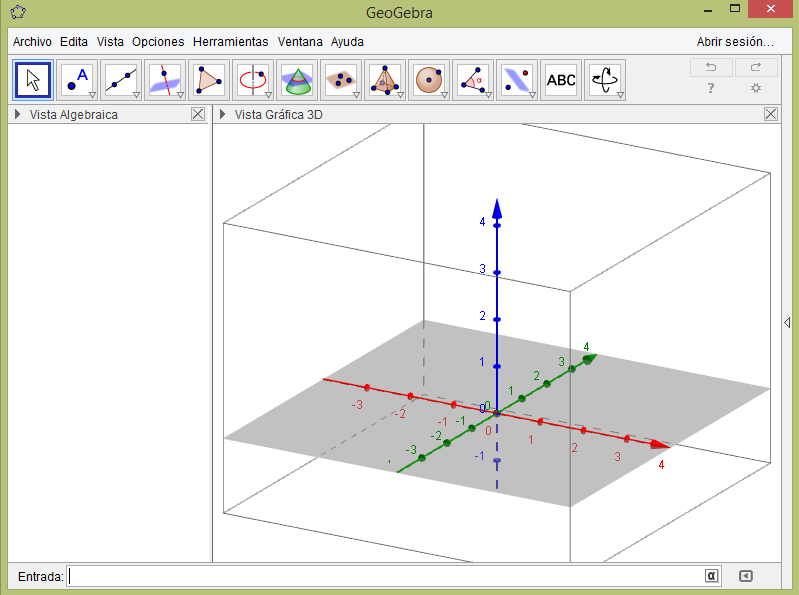Choose the Line through two points tool
Image resolution: width=799 pixels, height=595 pixels.
[121, 79]
